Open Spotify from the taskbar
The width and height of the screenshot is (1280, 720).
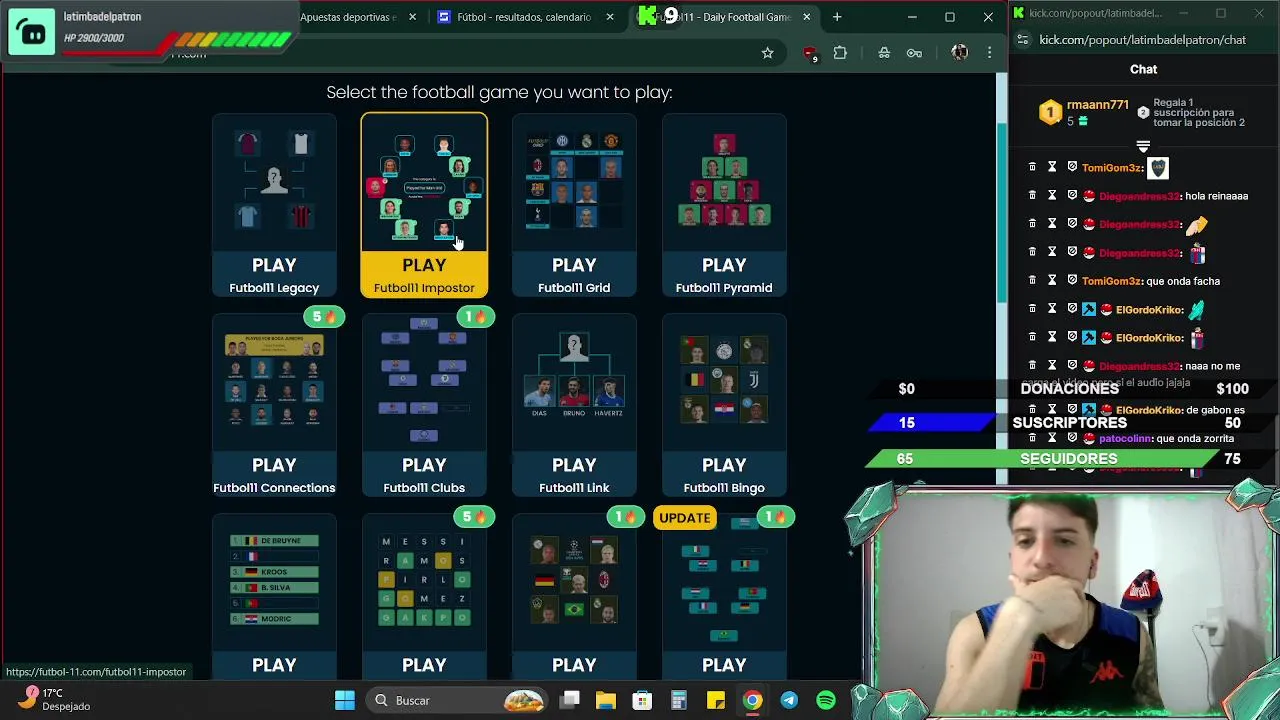click(826, 700)
